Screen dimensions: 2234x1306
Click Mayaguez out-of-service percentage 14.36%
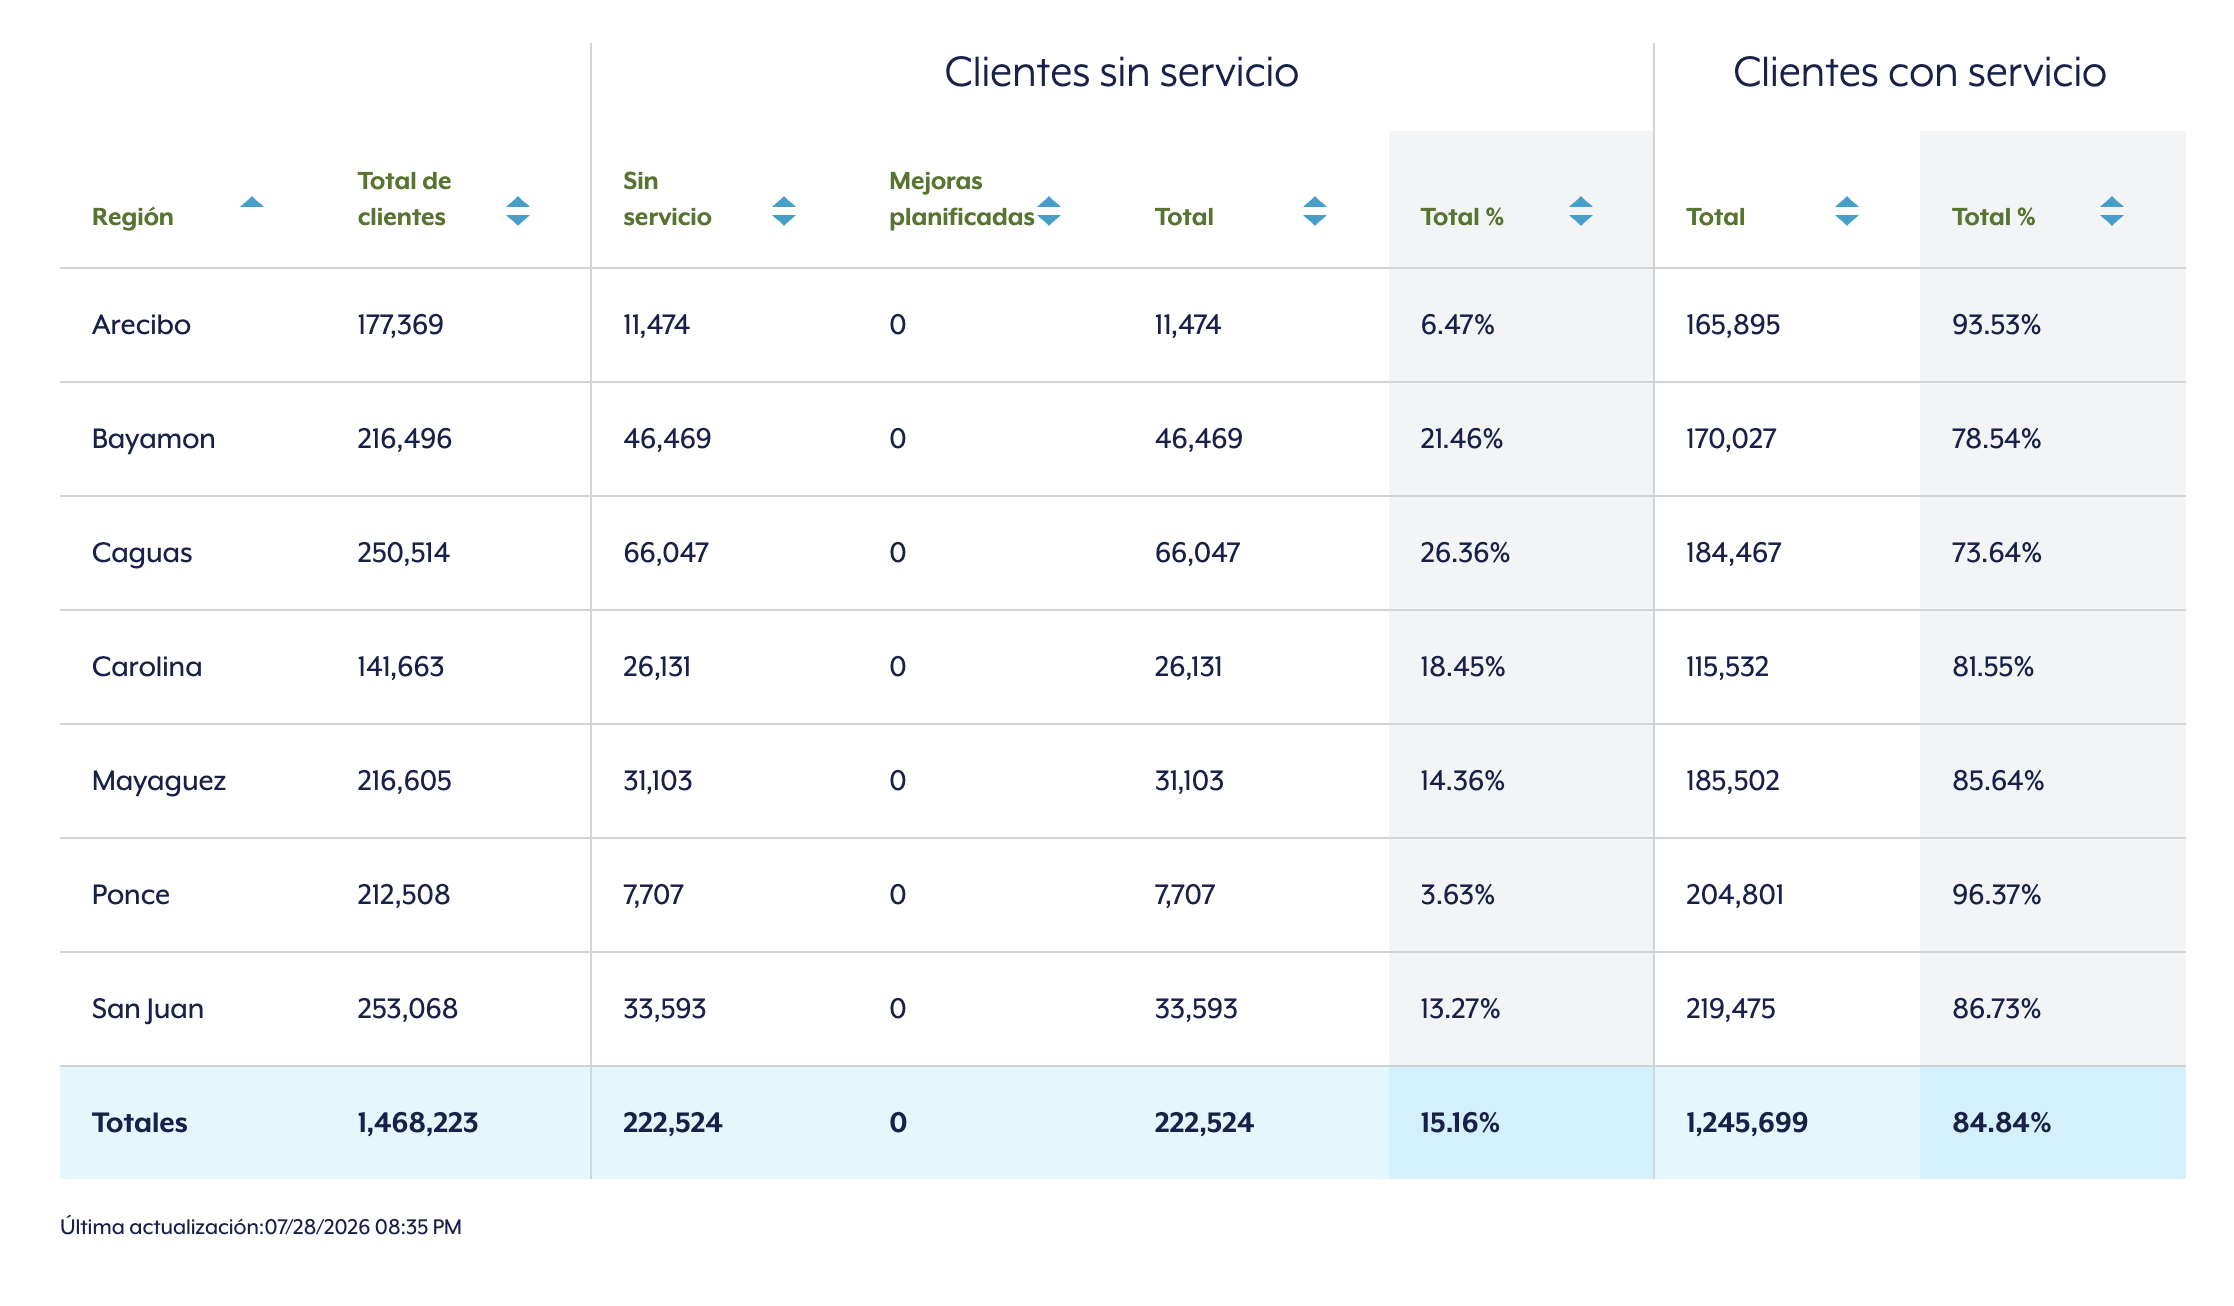pyautogui.click(x=1463, y=781)
